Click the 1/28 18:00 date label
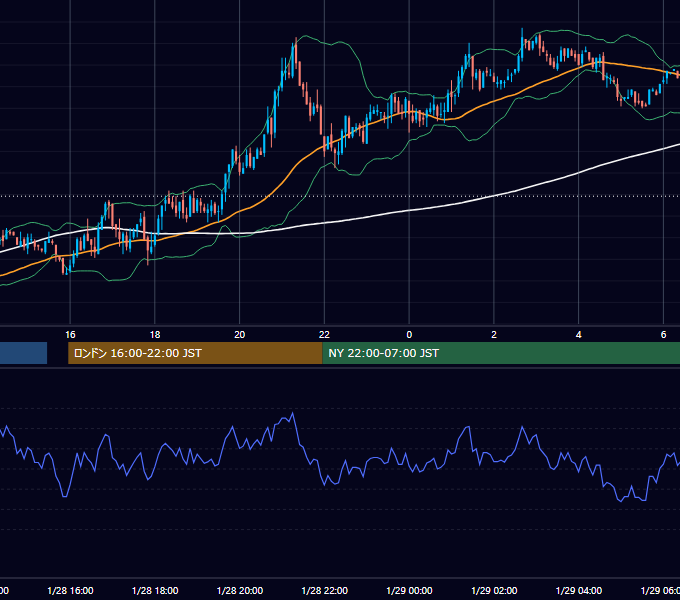 (x=155, y=590)
